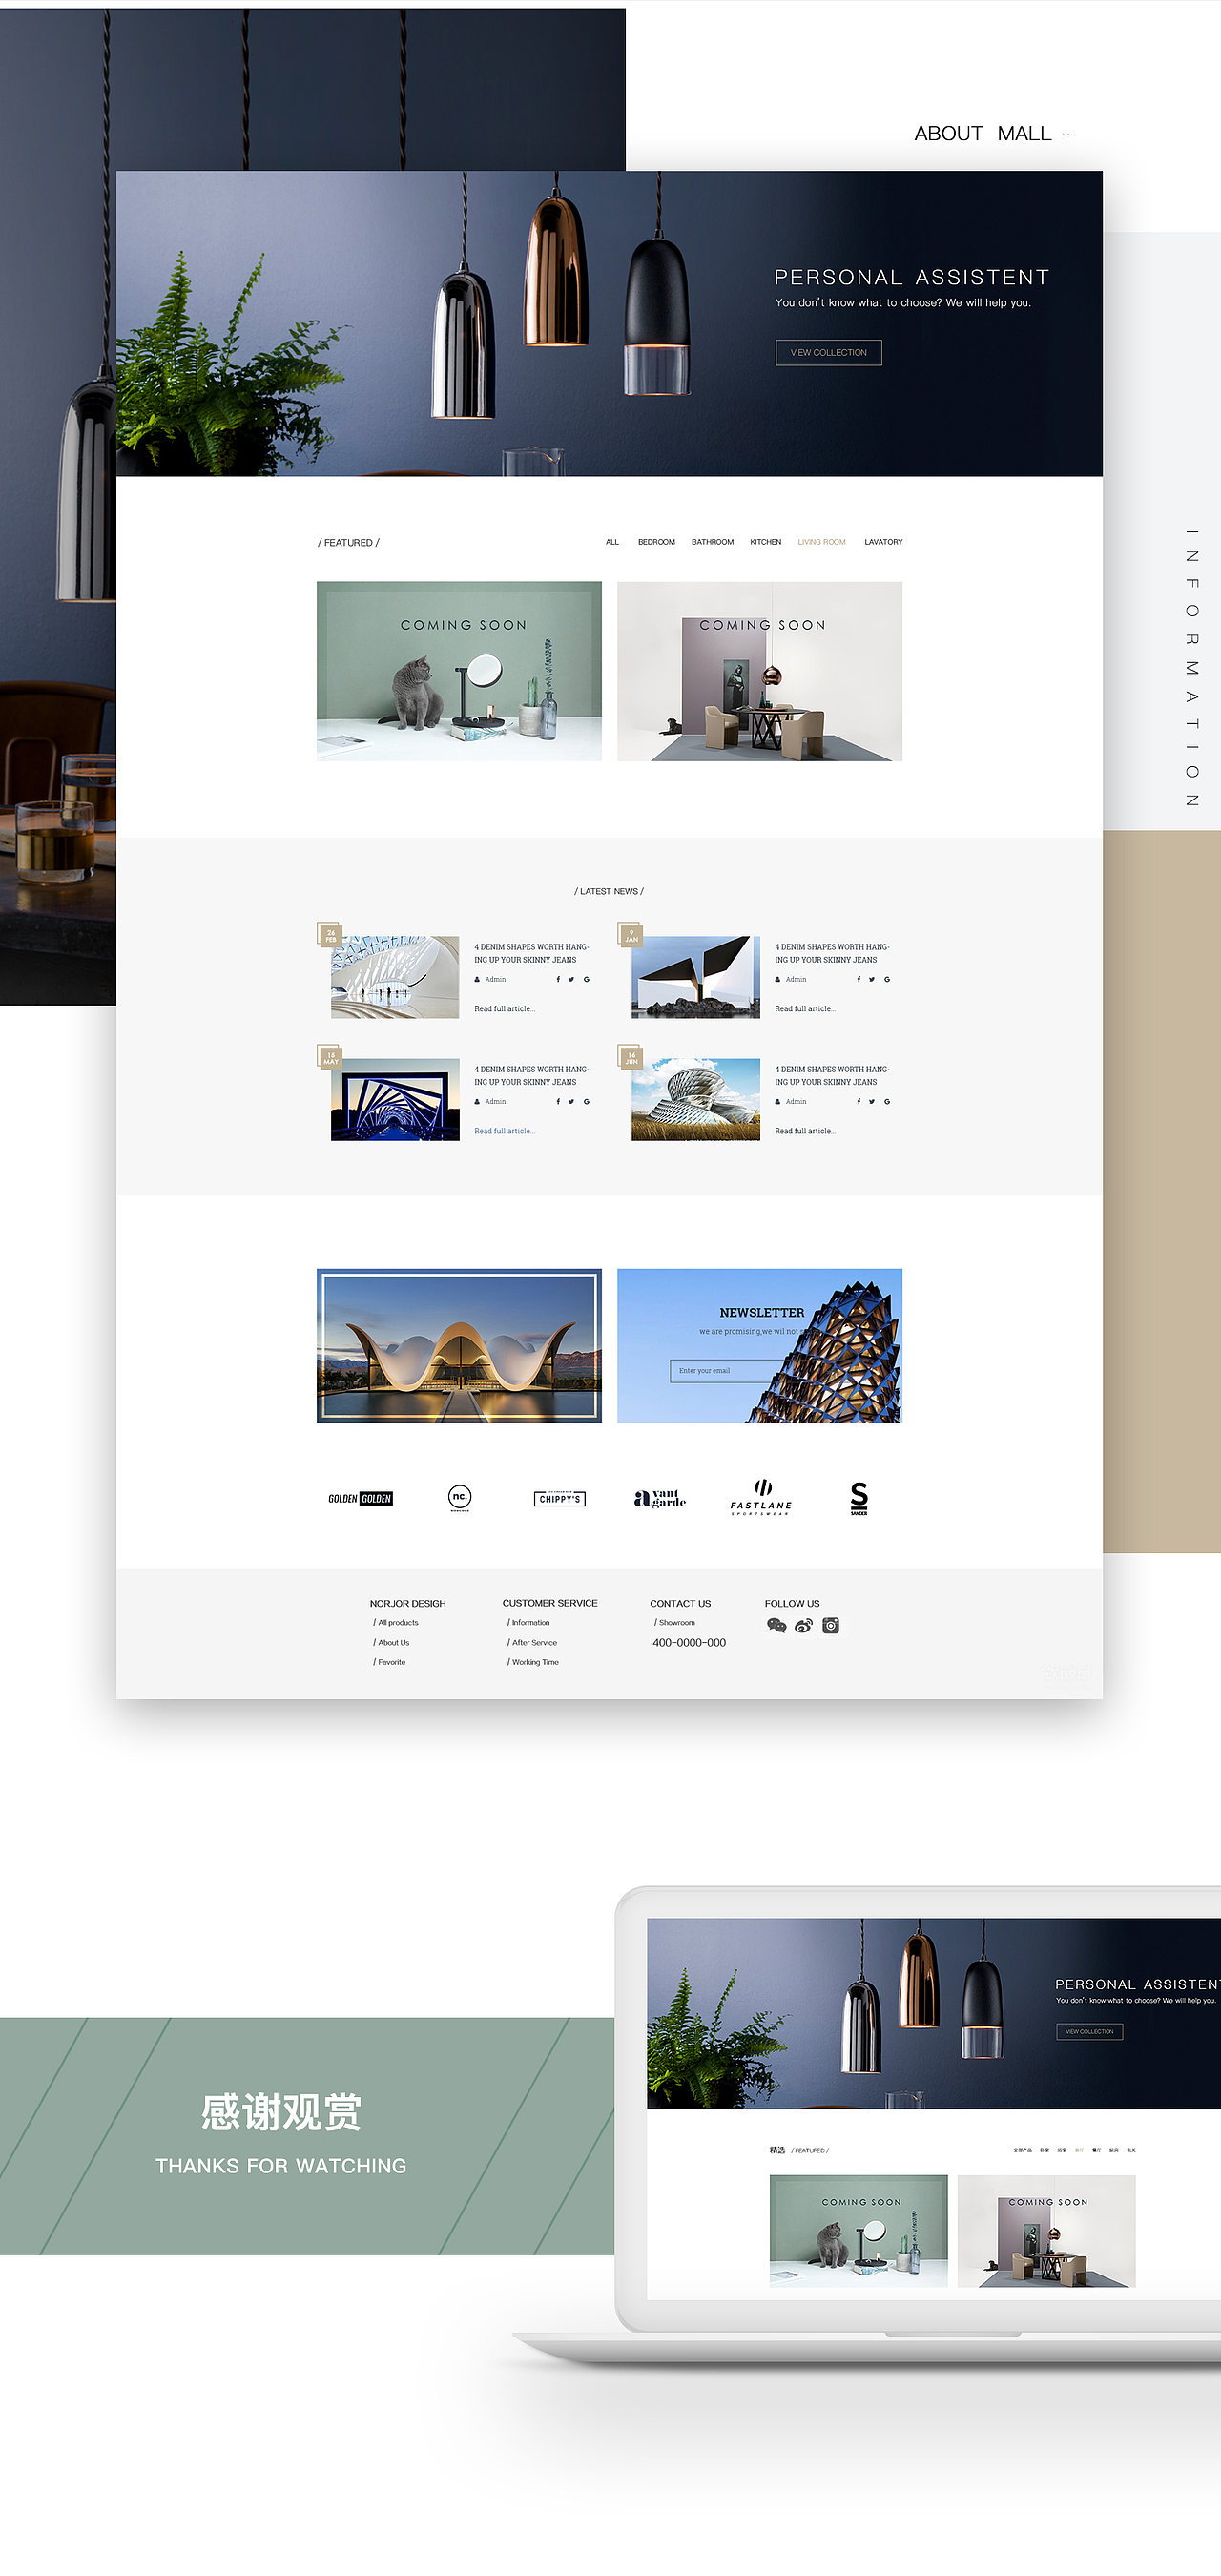Expand the plus sign beside MALL
The width and height of the screenshot is (1221, 2576).
click(1065, 134)
